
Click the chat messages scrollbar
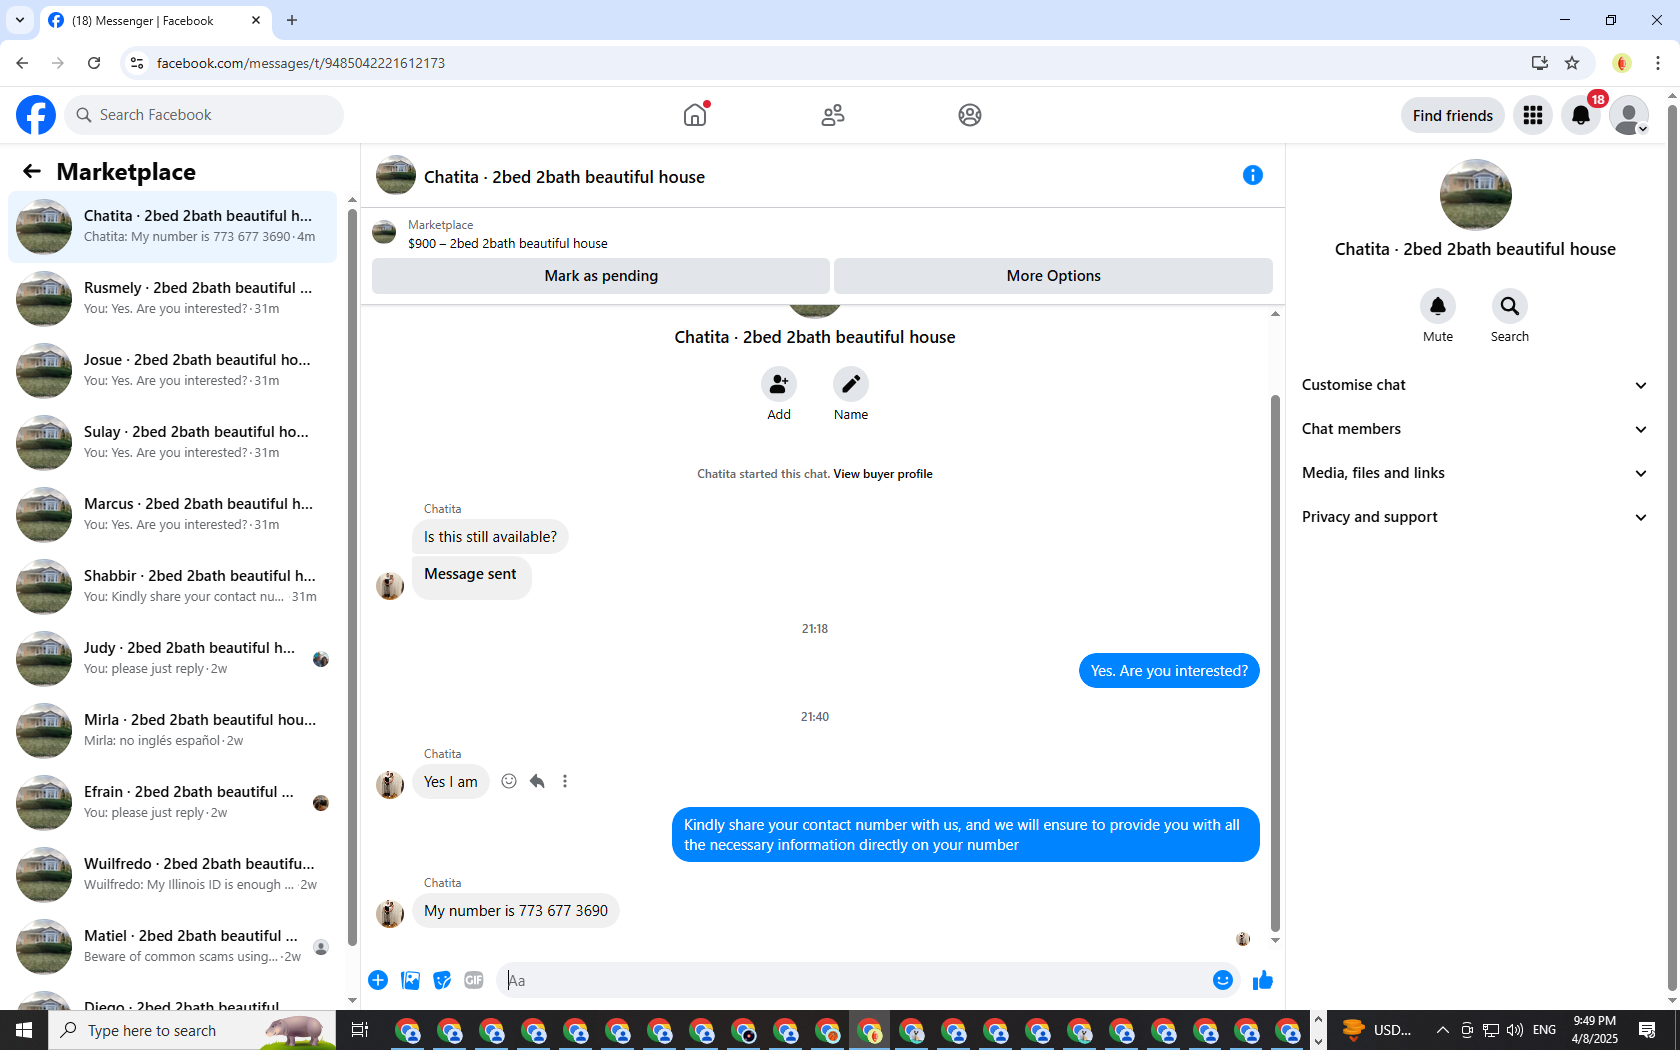click(x=1275, y=663)
